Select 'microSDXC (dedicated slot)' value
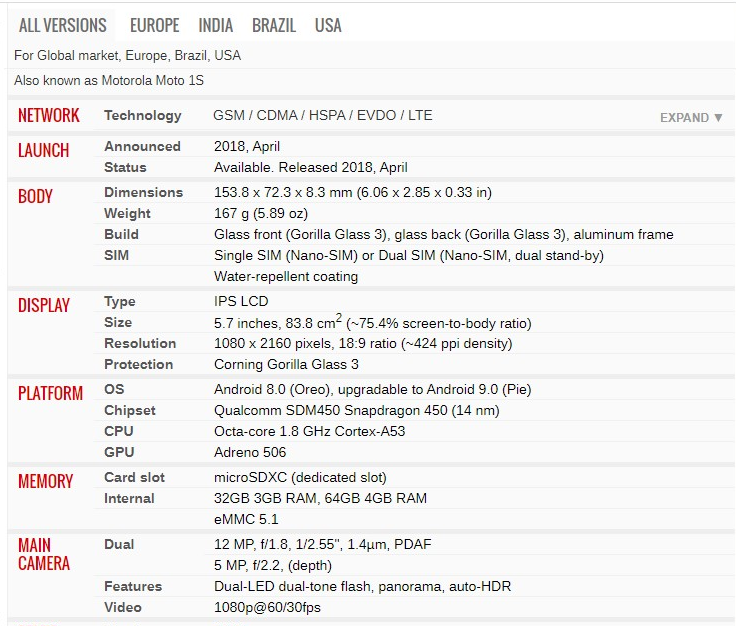 tap(300, 478)
